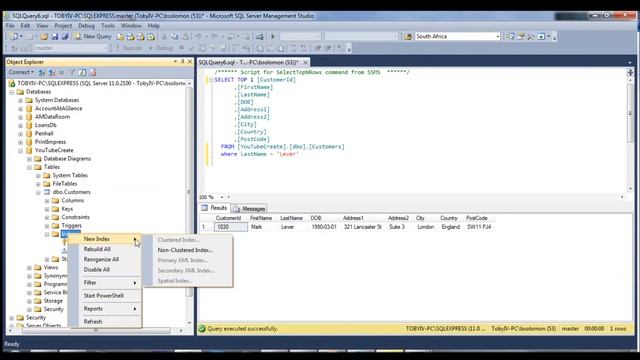Select Start PowerShell from context menu
Screen dimensions: 640x360
tap(106, 296)
